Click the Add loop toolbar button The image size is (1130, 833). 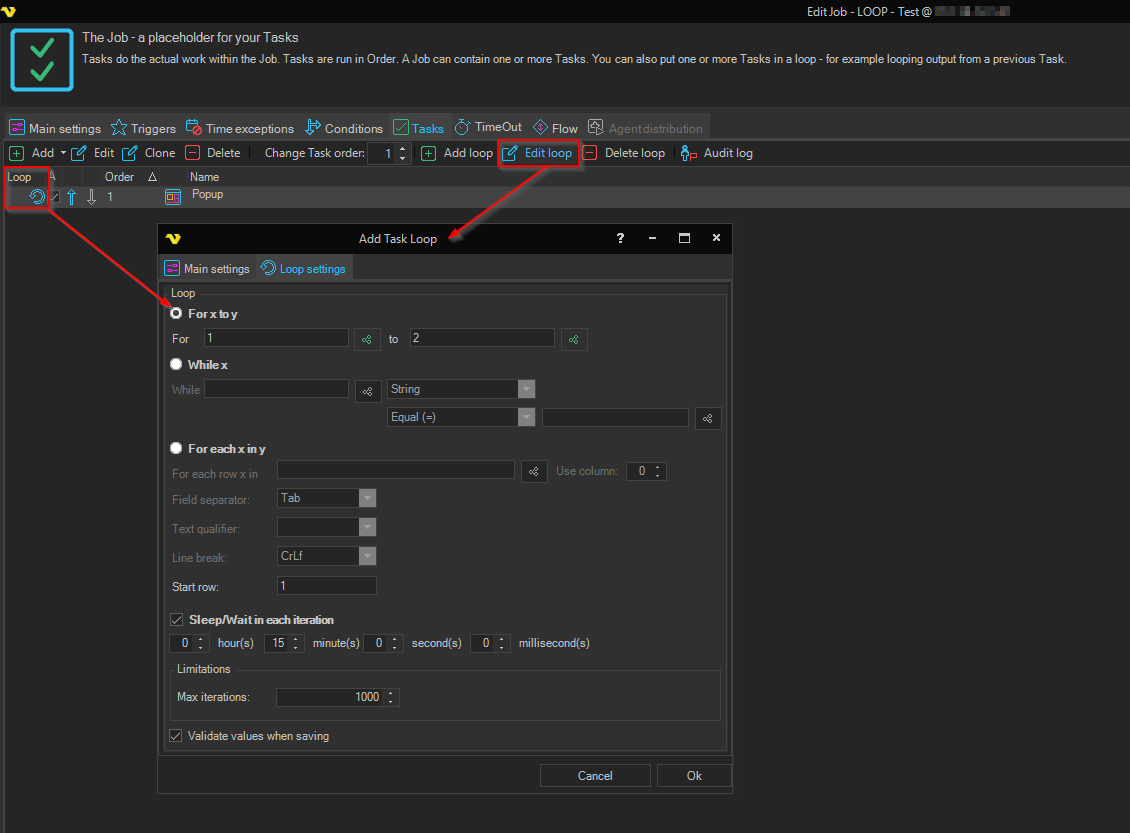[x=457, y=153]
